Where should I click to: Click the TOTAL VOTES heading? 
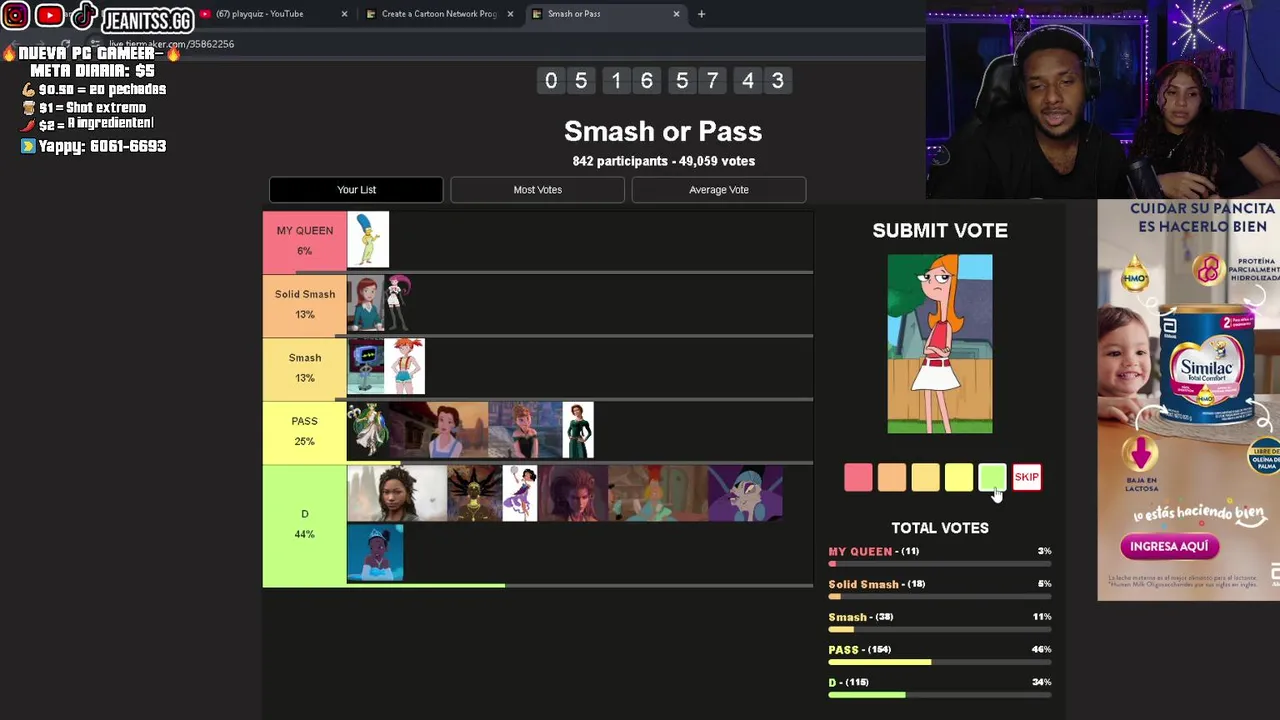(x=940, y=528)
